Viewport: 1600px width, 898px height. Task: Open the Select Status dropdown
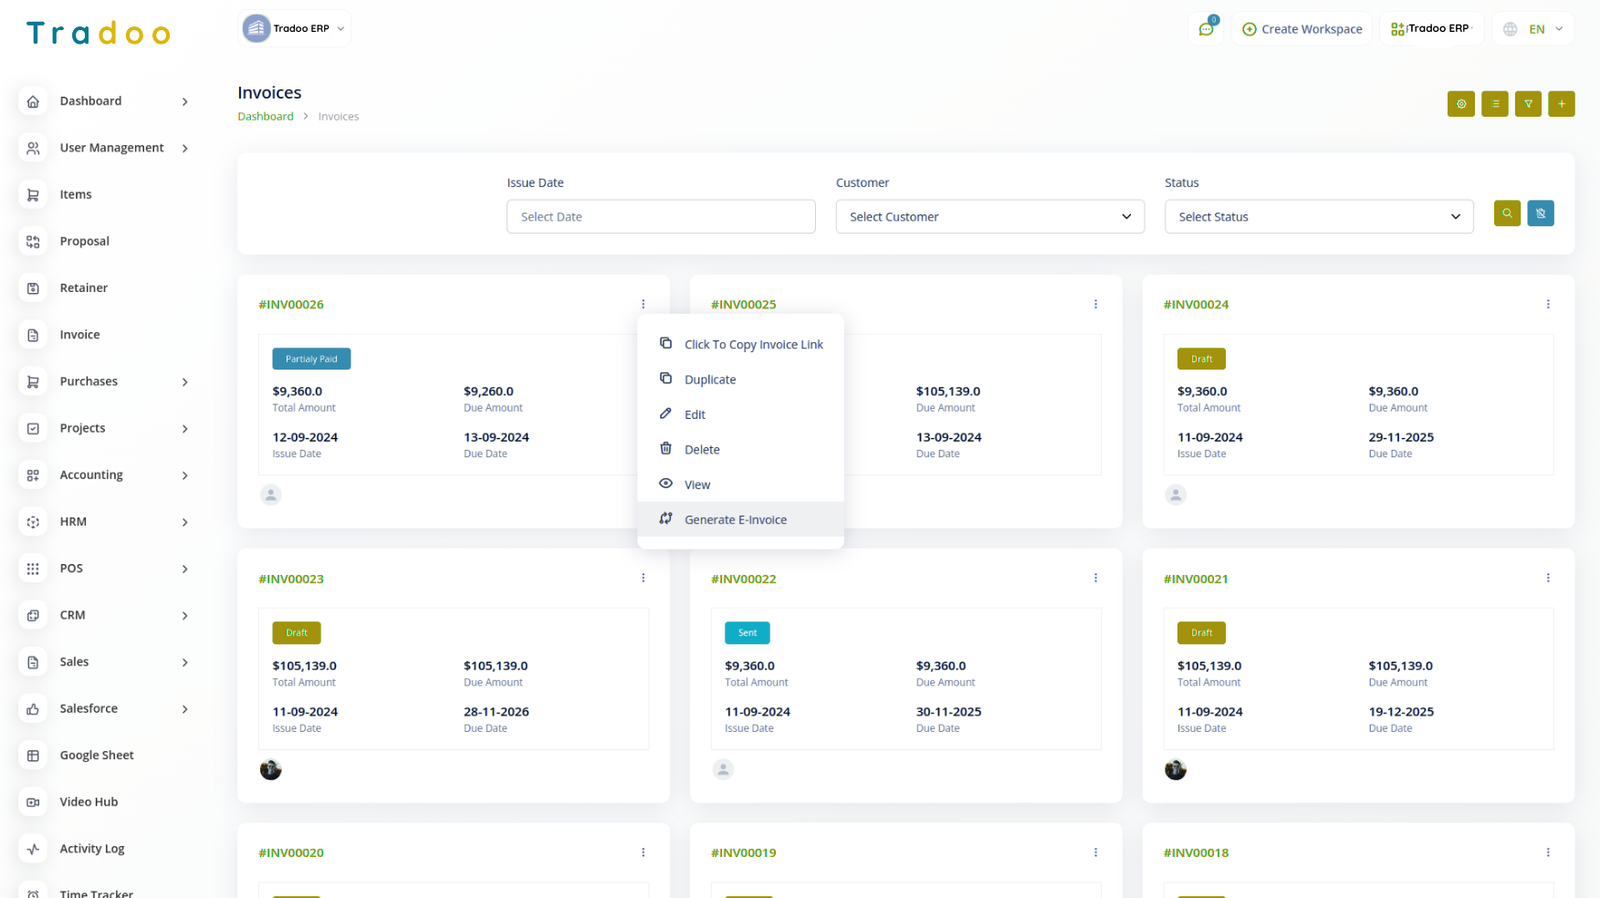click(x=1318, y=217)
